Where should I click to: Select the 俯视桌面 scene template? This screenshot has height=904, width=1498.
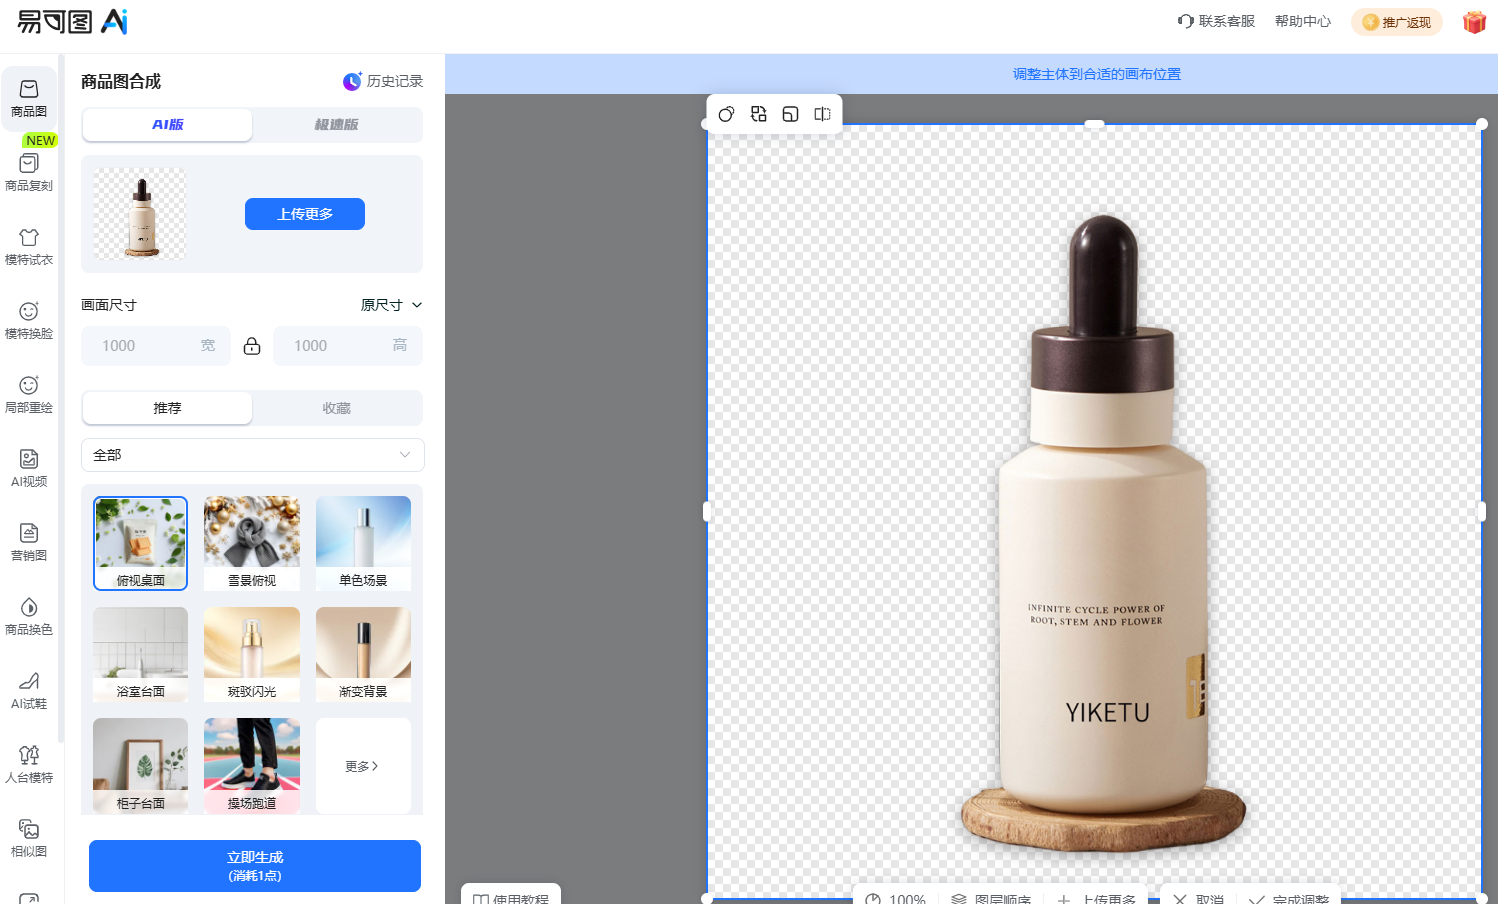(140, 544)
